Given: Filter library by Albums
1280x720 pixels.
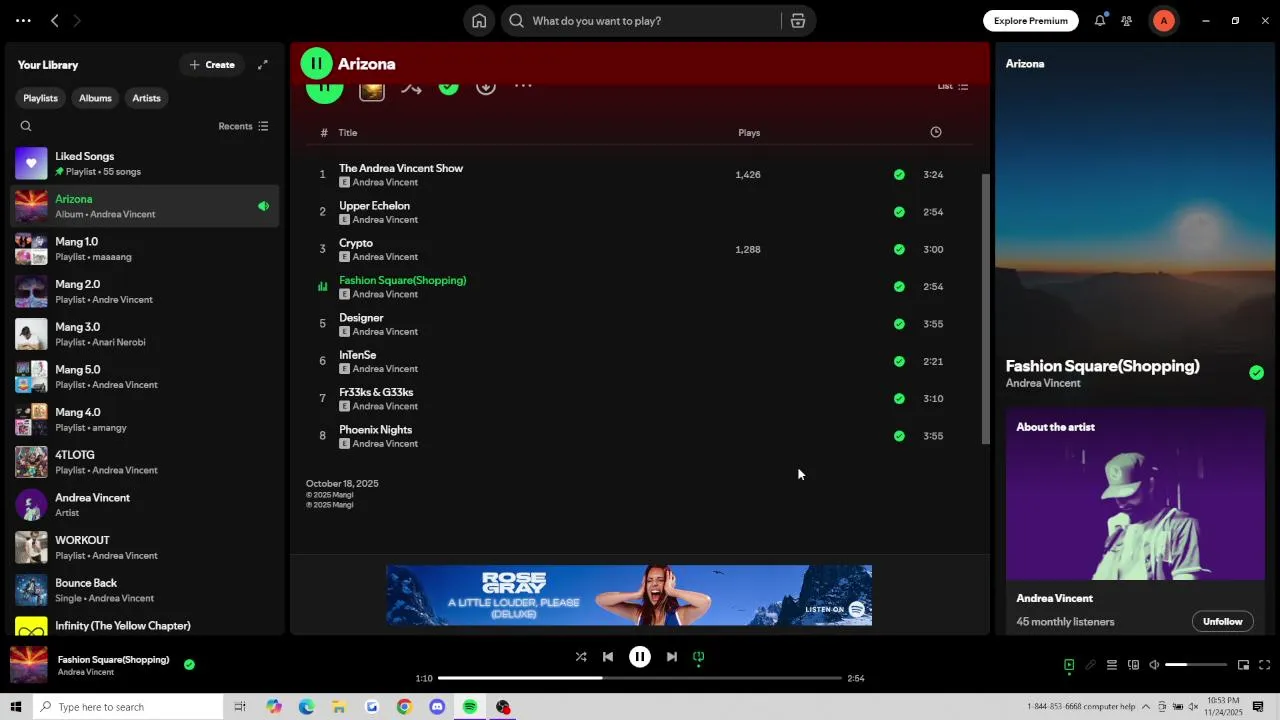Looking at the screenshot, I should click(95, 98).
